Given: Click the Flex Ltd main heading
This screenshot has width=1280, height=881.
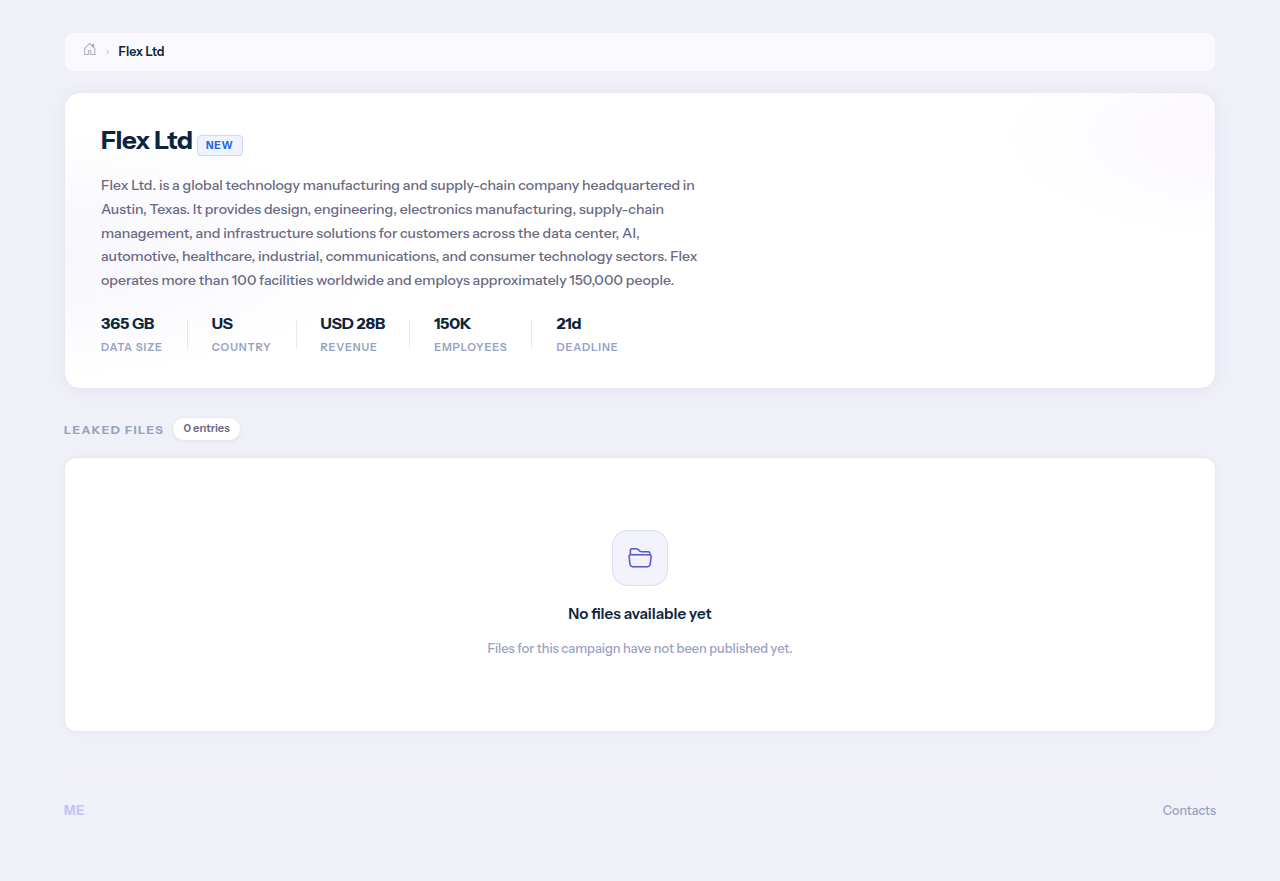Looking at the screenshot, I should [x=146, y=141].
